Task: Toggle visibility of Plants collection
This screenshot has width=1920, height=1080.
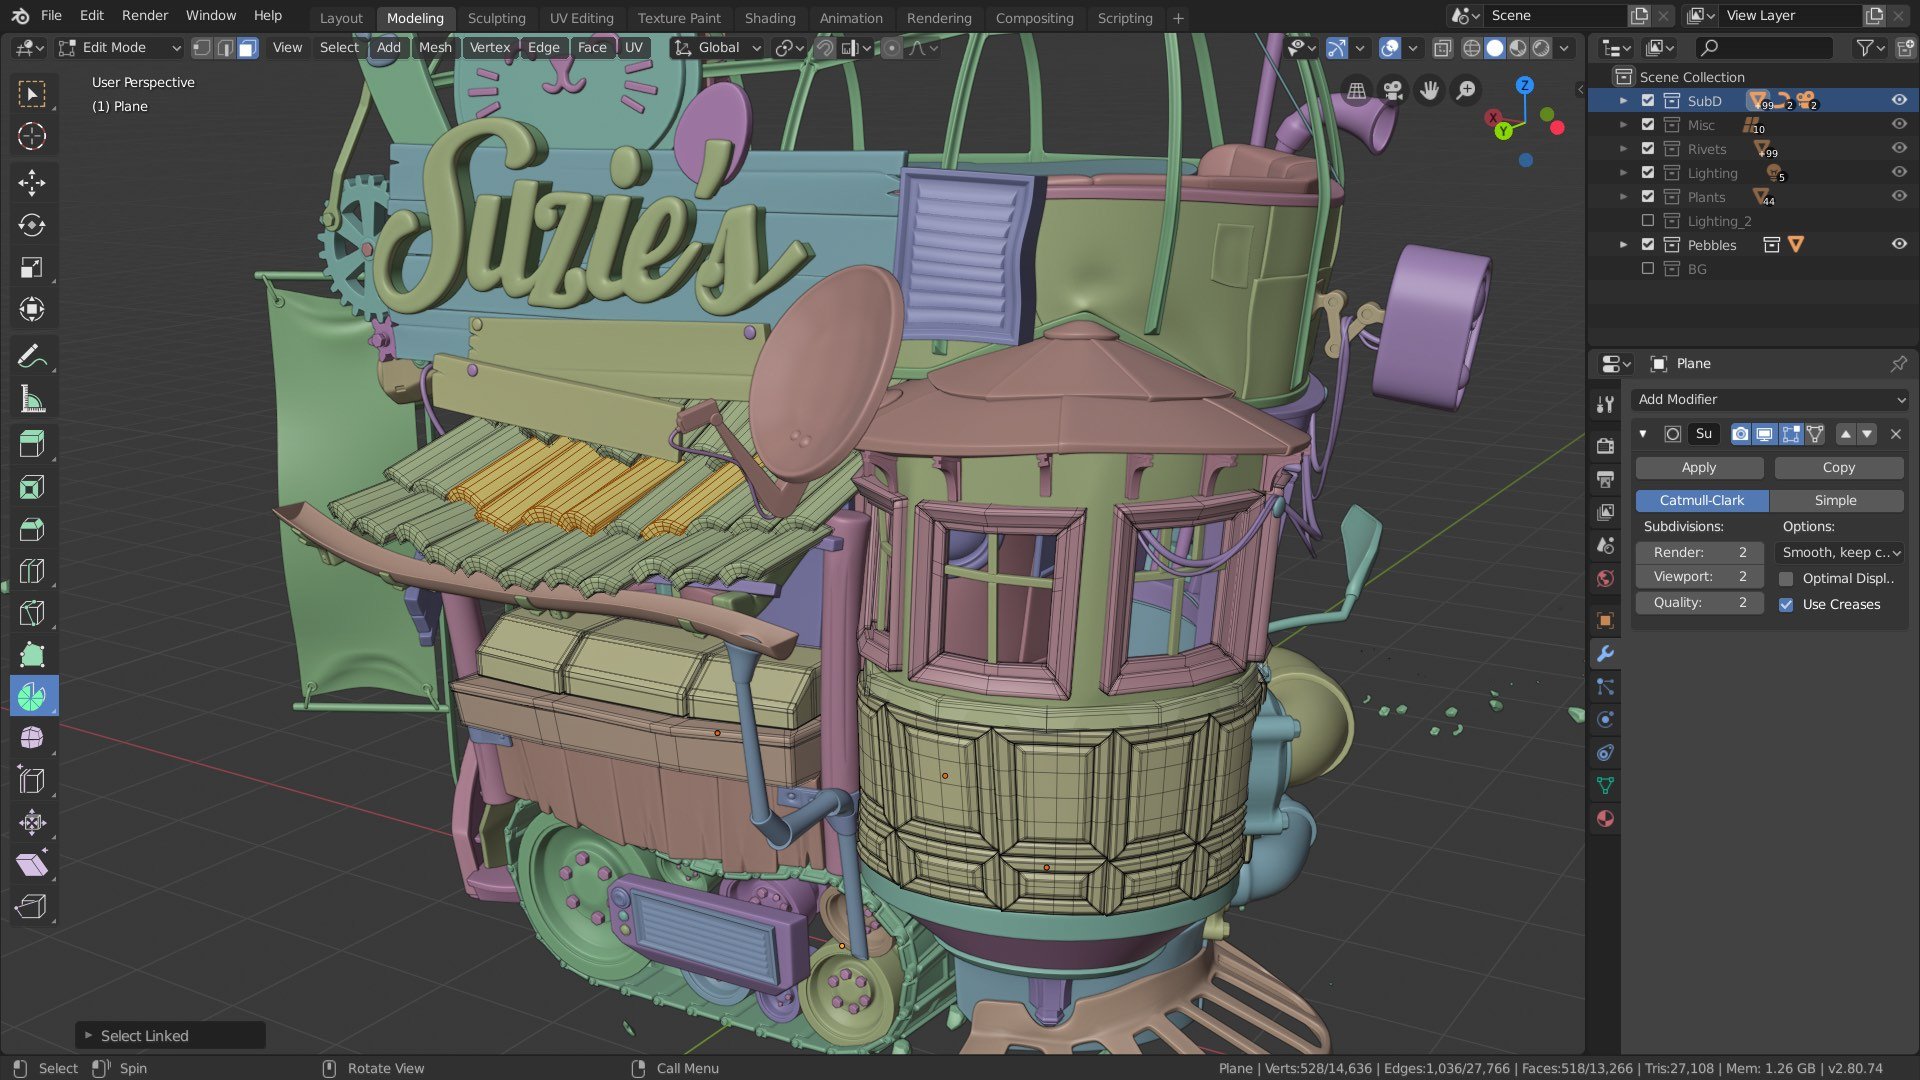Action: (1899, 195)
